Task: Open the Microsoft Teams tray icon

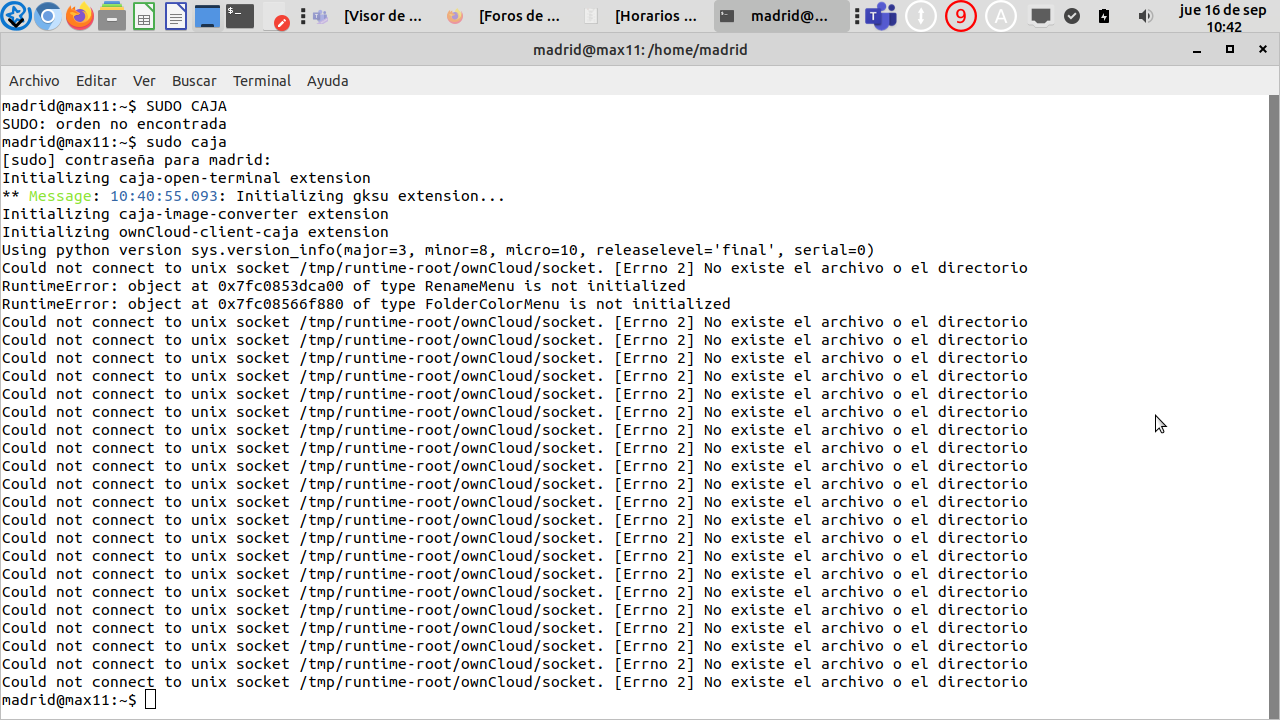Action: 882,16
